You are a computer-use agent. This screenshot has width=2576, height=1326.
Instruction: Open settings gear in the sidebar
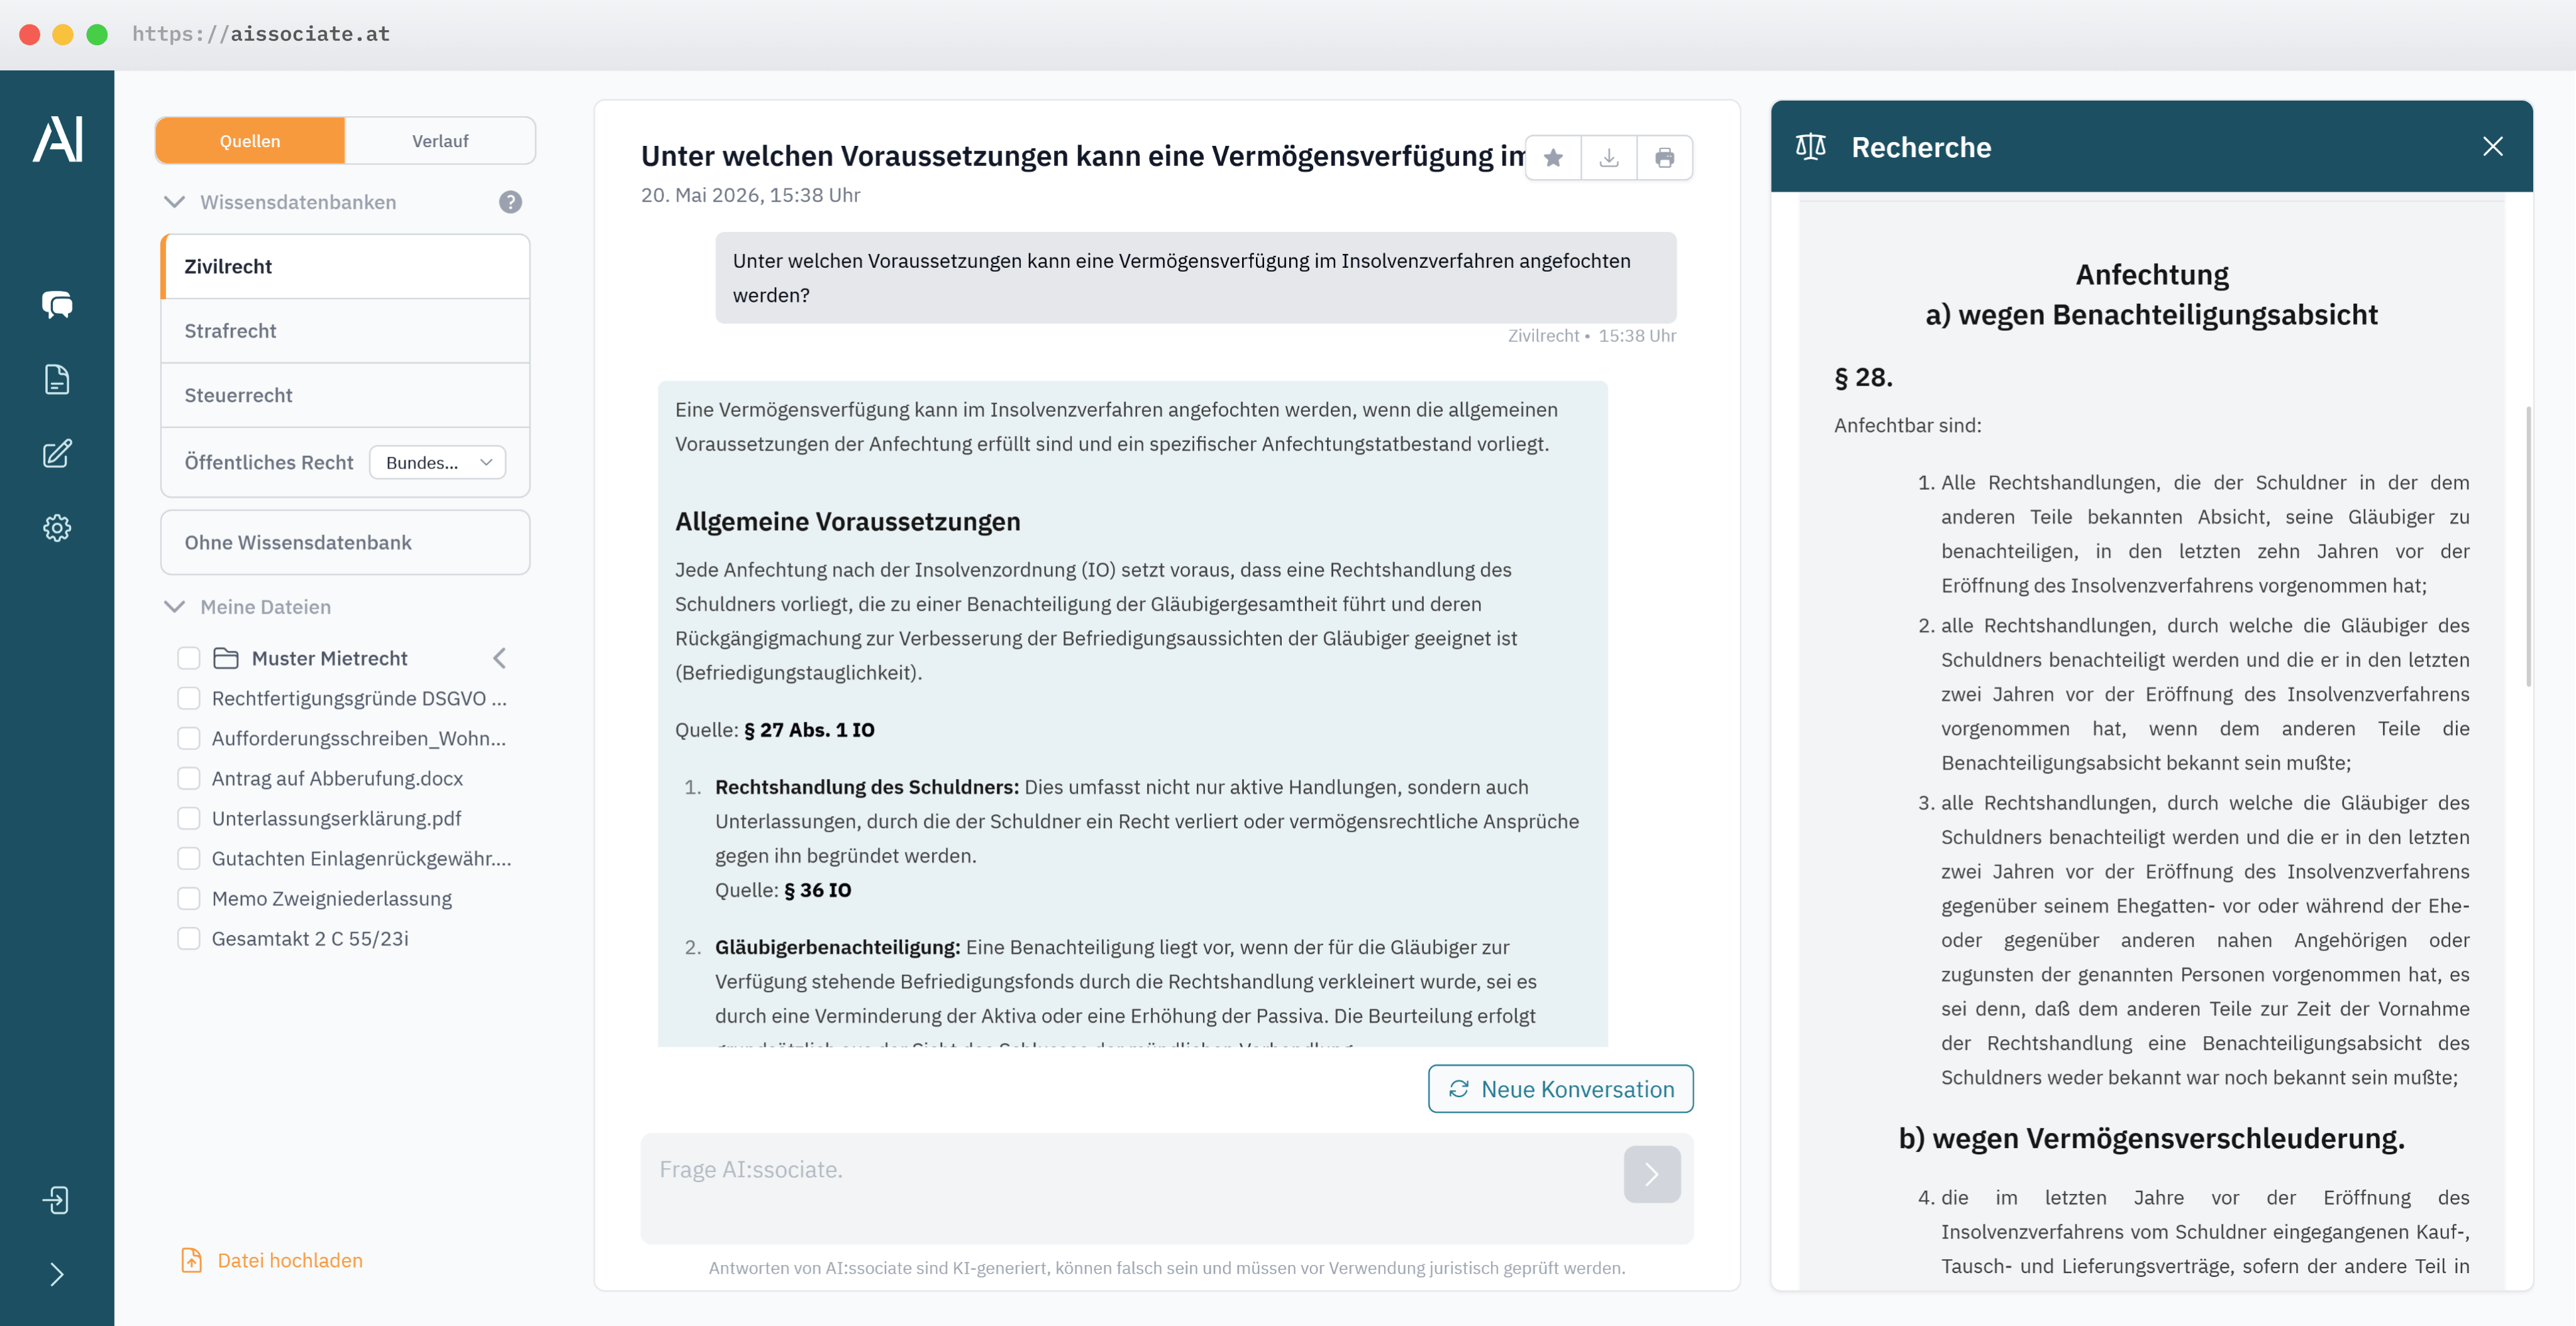(57, 528)
